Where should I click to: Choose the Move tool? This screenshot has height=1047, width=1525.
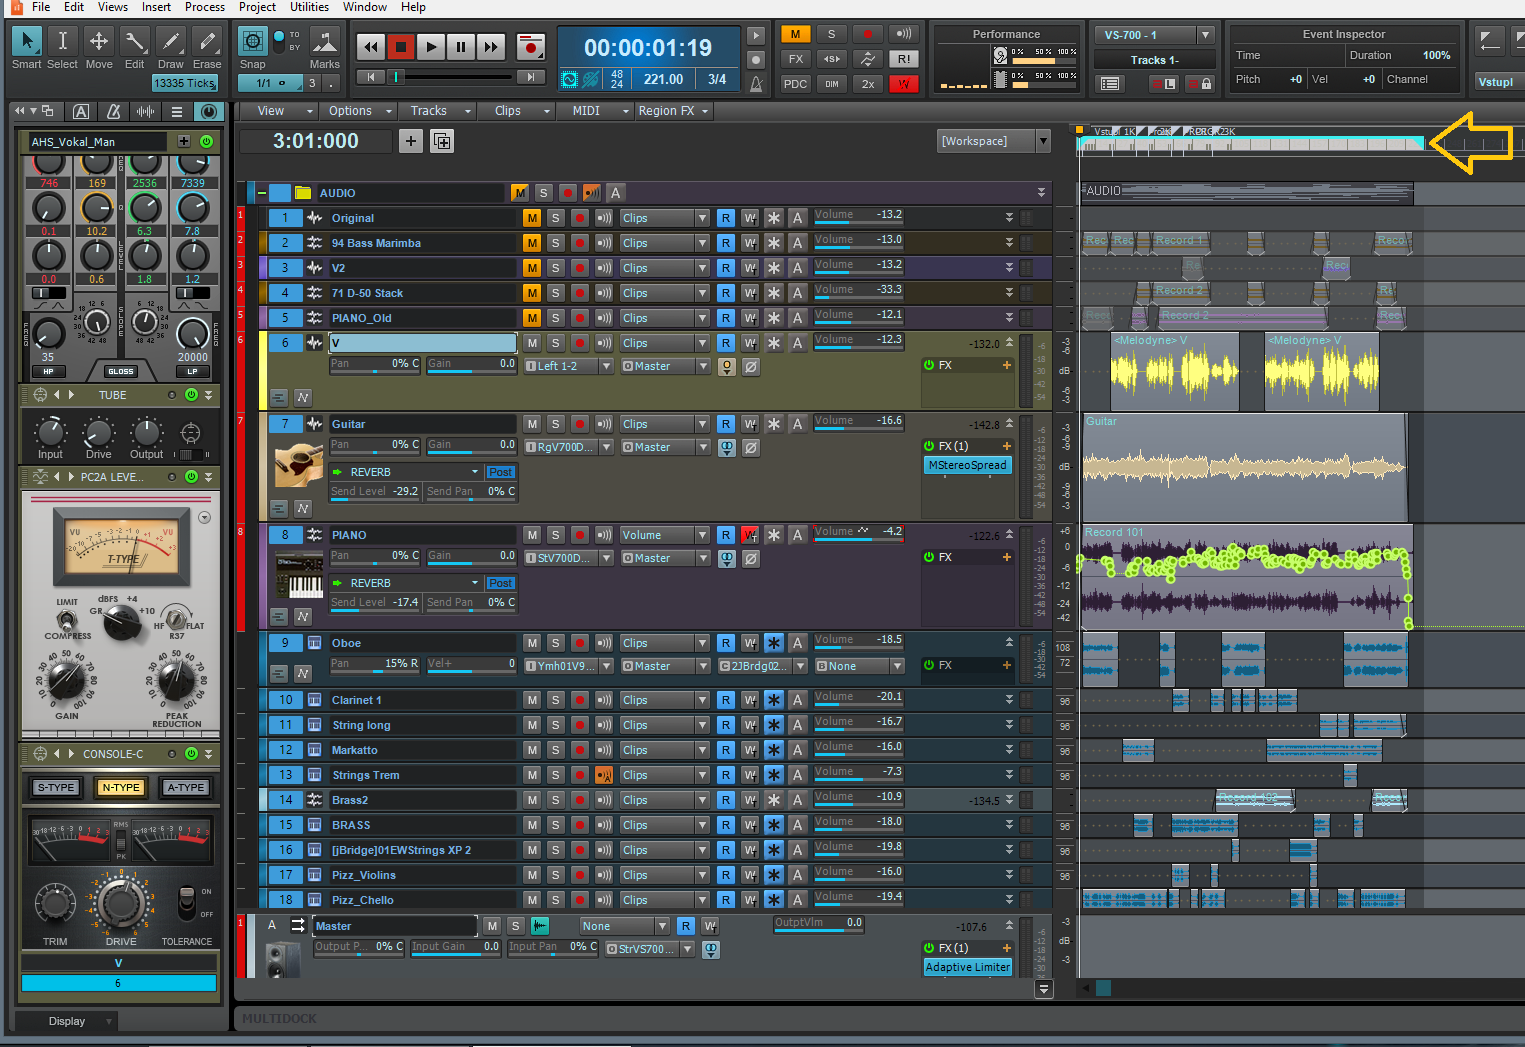point(99,42)
